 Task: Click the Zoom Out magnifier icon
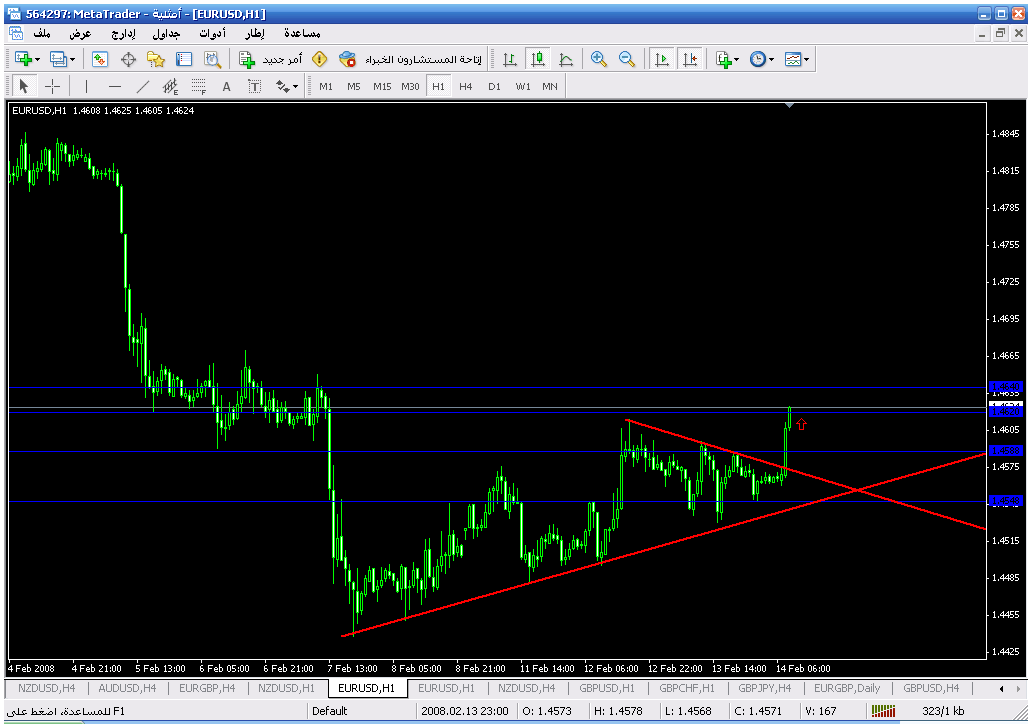tap(627, 60)
